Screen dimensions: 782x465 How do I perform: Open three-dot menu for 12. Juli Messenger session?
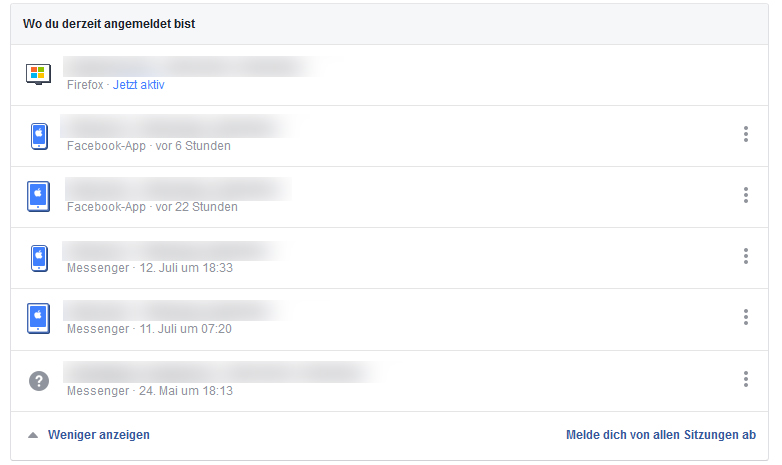[746, 256]
